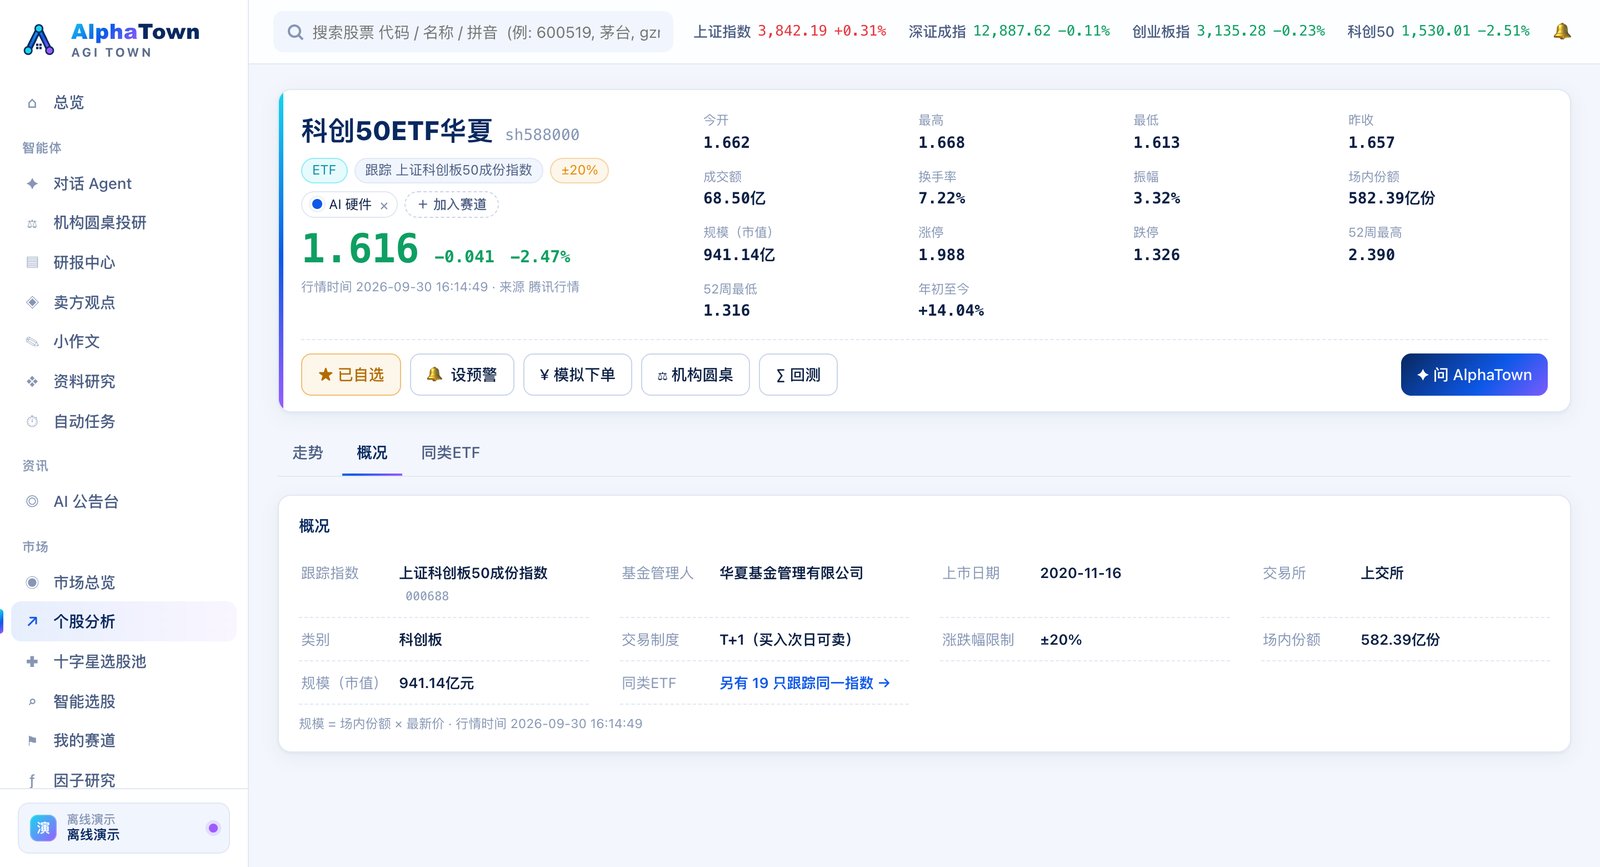This screenshot has height=867, width=1600.
Task: Click the 跟踪 上证科创板50成份指数 tag
Action: coord(449,171)
